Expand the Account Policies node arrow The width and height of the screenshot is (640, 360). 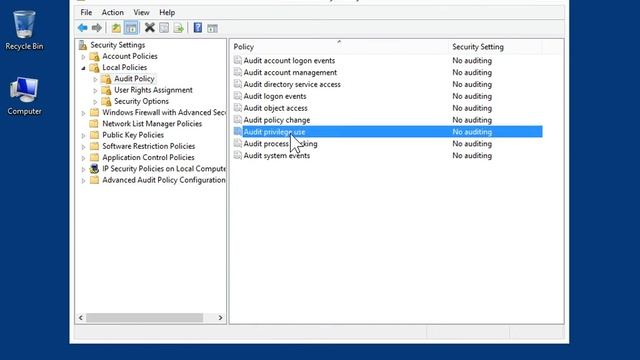tap(83, 57)
